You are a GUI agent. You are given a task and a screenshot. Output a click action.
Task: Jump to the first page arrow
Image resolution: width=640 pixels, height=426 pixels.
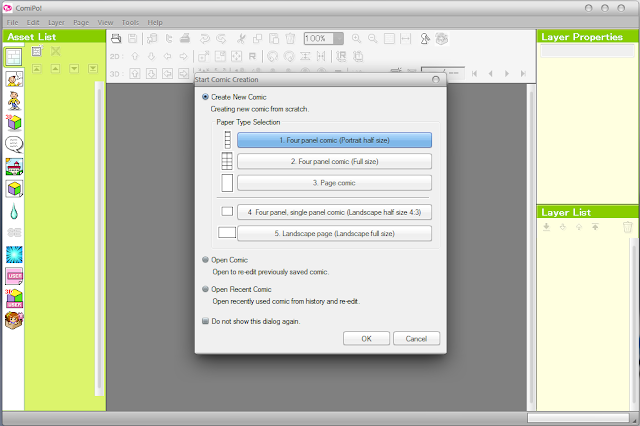tap(474, 73)
